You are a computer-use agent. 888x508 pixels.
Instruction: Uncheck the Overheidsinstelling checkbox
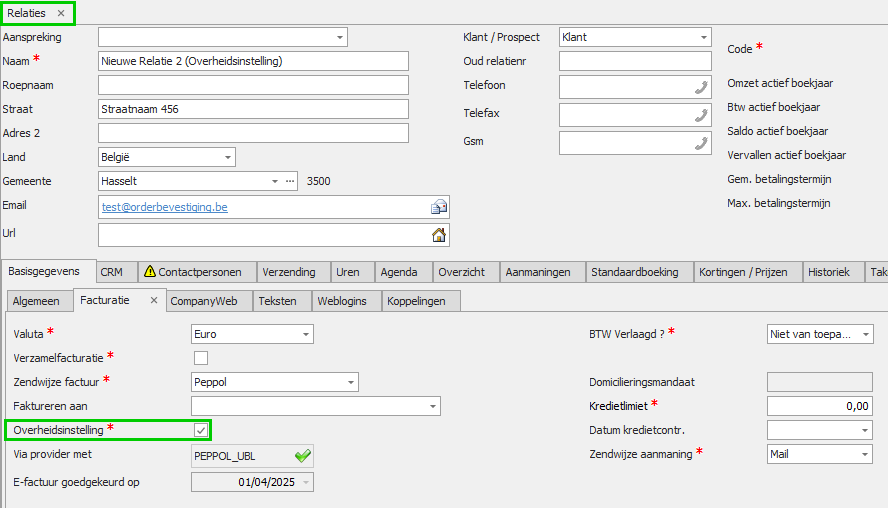(x=201, y=429)
